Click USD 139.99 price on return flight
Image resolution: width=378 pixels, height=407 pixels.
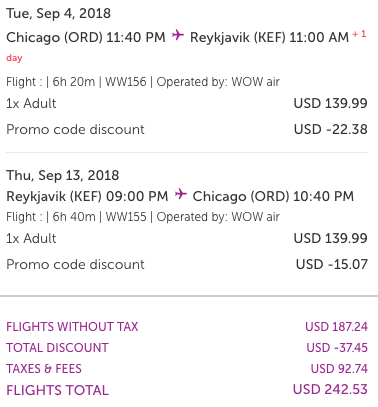(330, 238)
